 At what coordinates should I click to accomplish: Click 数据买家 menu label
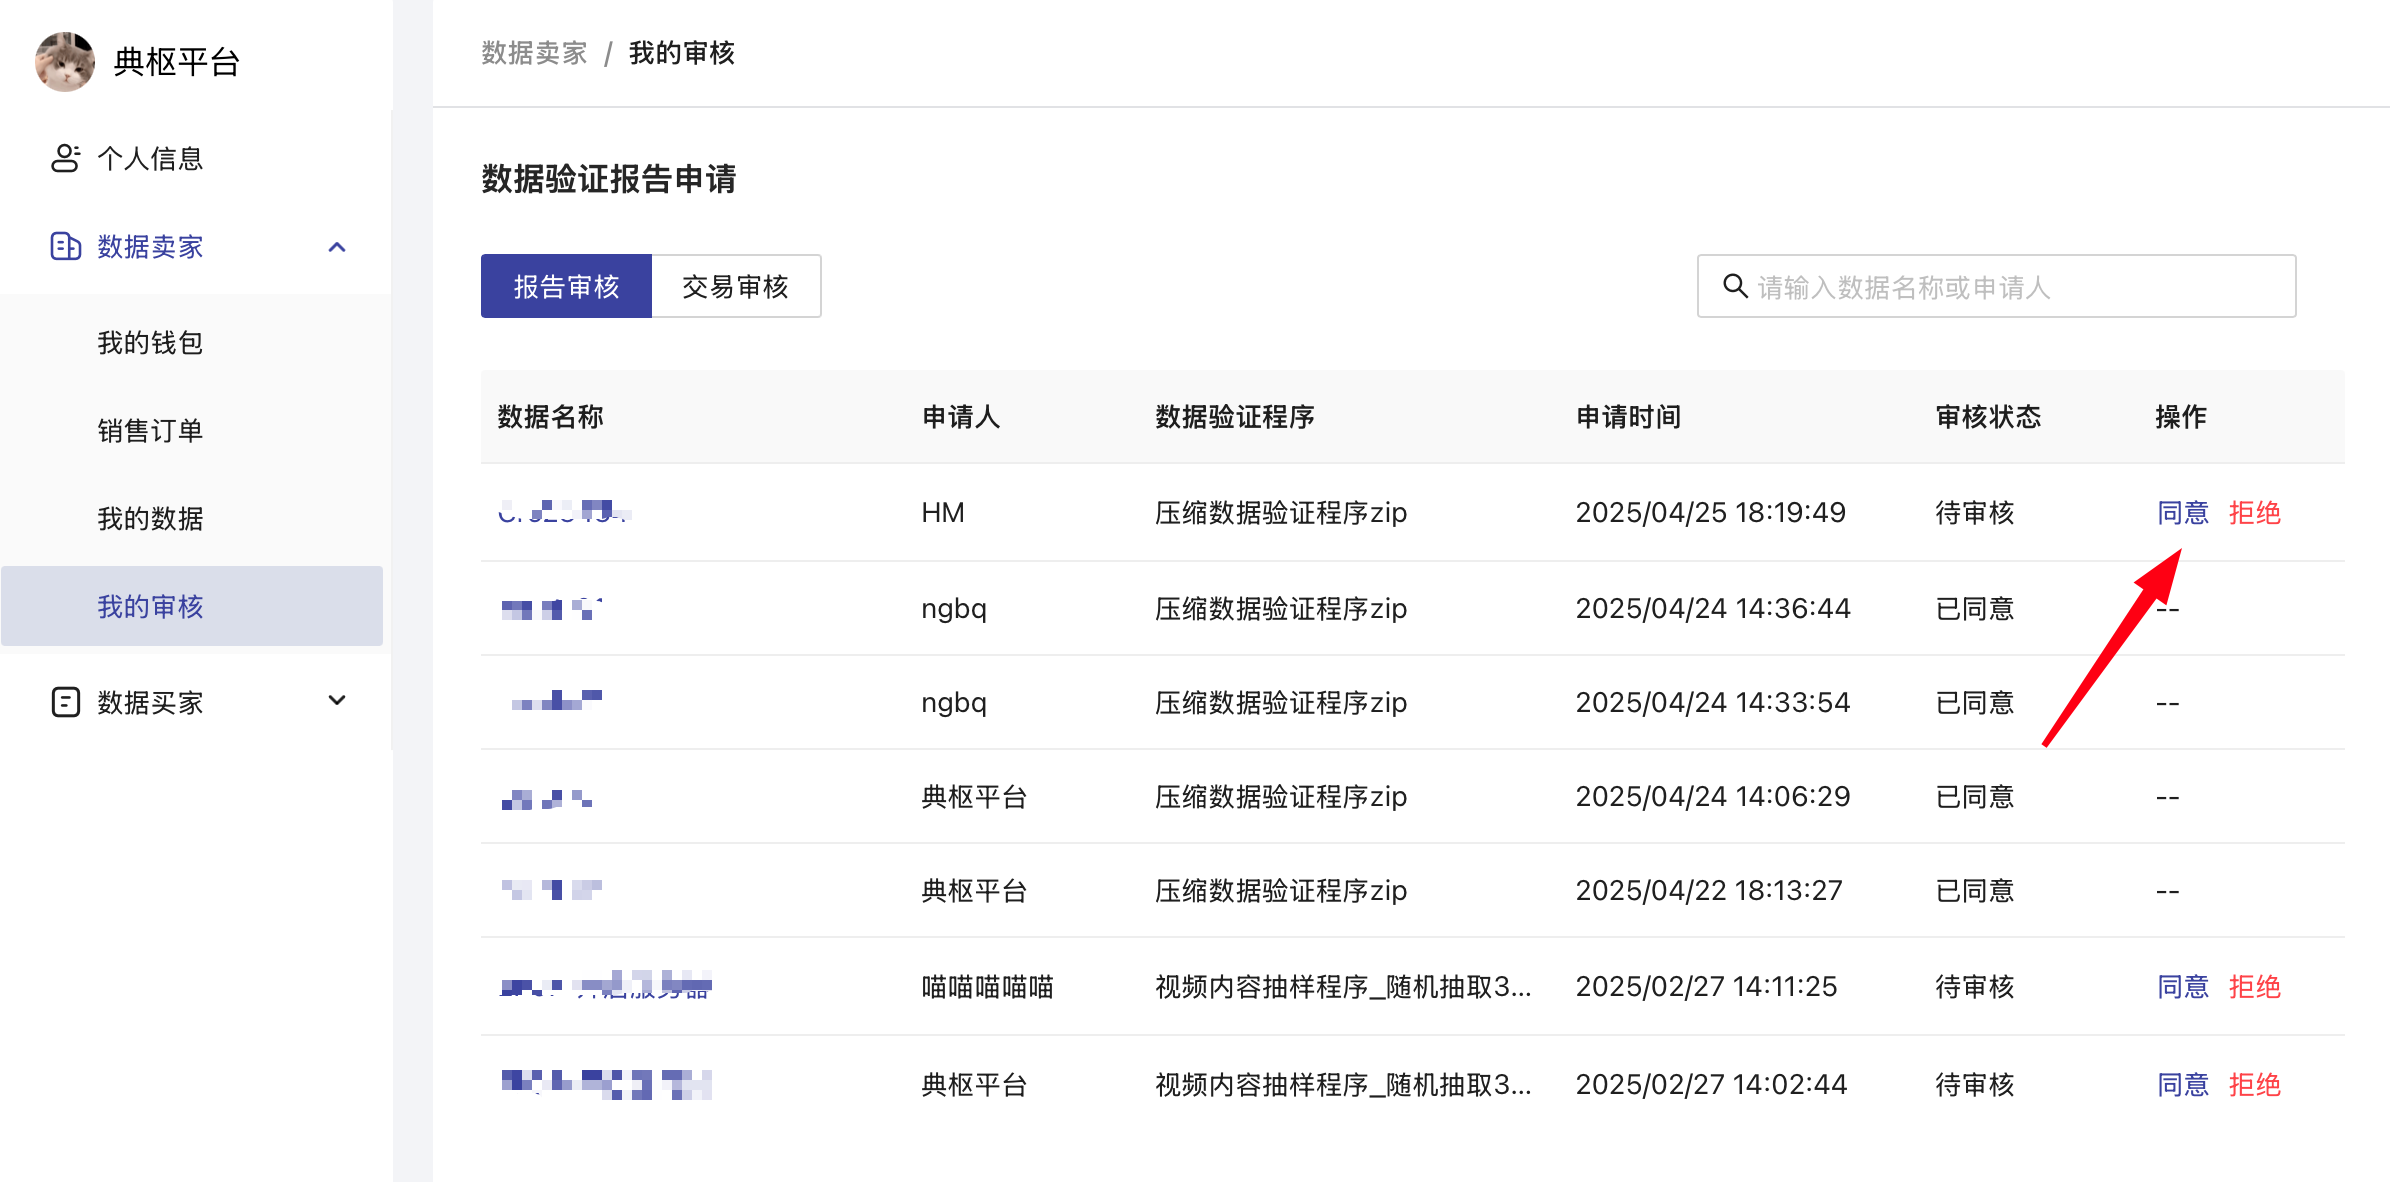tap(150, 703)
